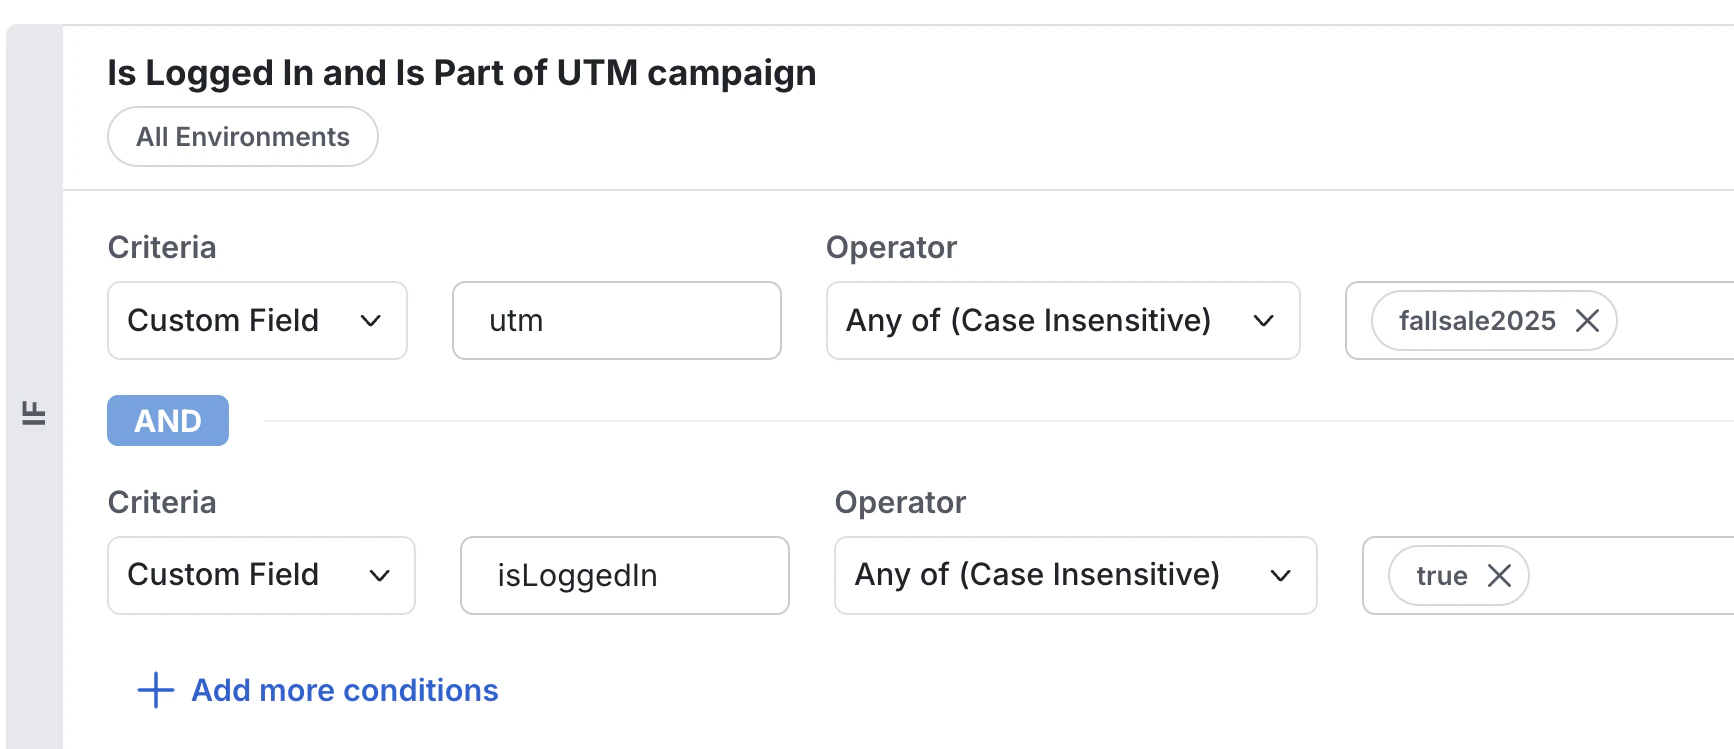This screenshot has height=749, width=1734.
Task: Click the plus icon to add conditions
Action: click(155, 690)
